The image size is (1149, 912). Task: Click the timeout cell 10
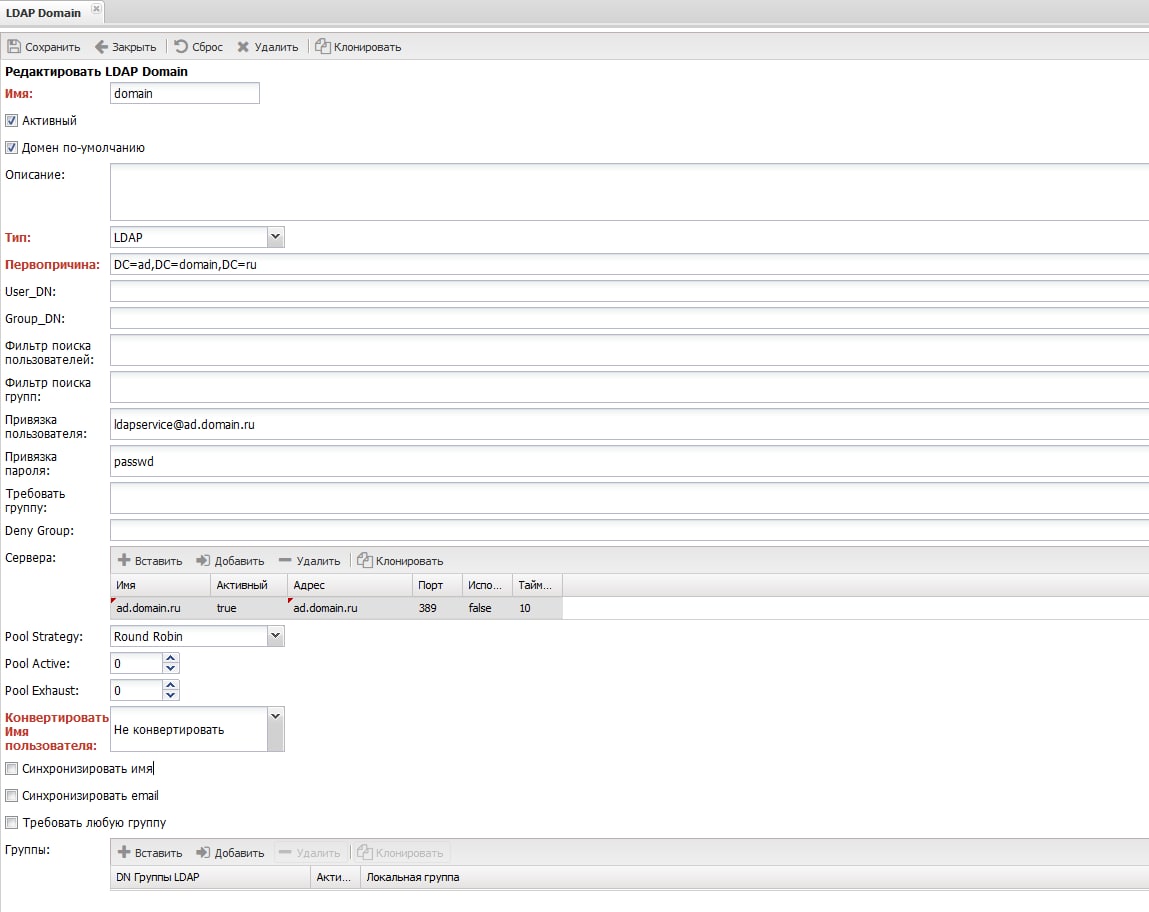[537, 608]
